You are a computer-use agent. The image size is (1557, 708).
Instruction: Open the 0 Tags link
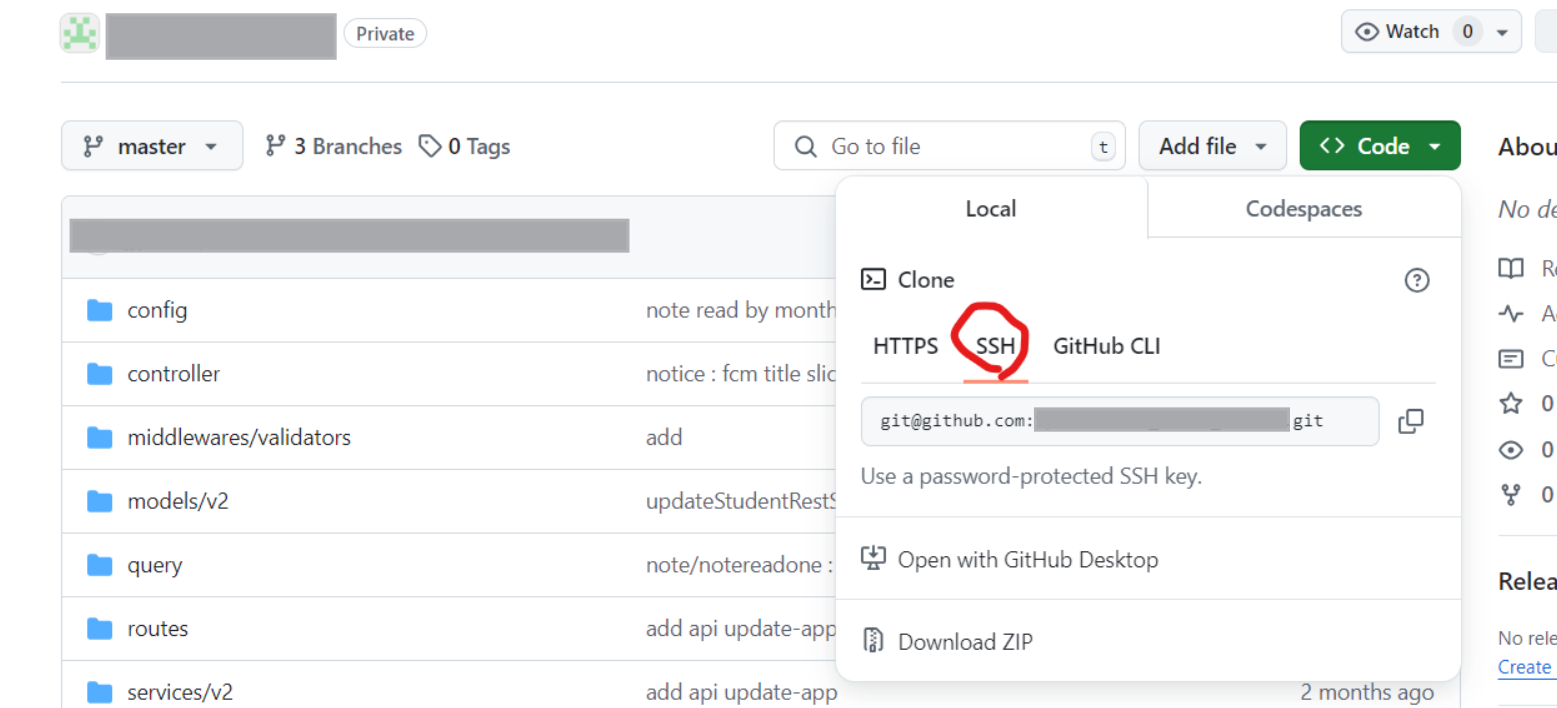464,146
